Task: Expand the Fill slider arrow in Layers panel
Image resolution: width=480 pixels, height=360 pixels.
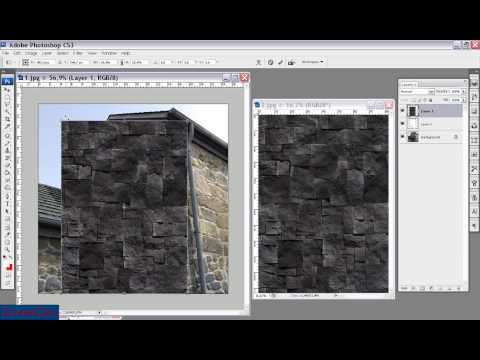Action: [x=464, y=100]
